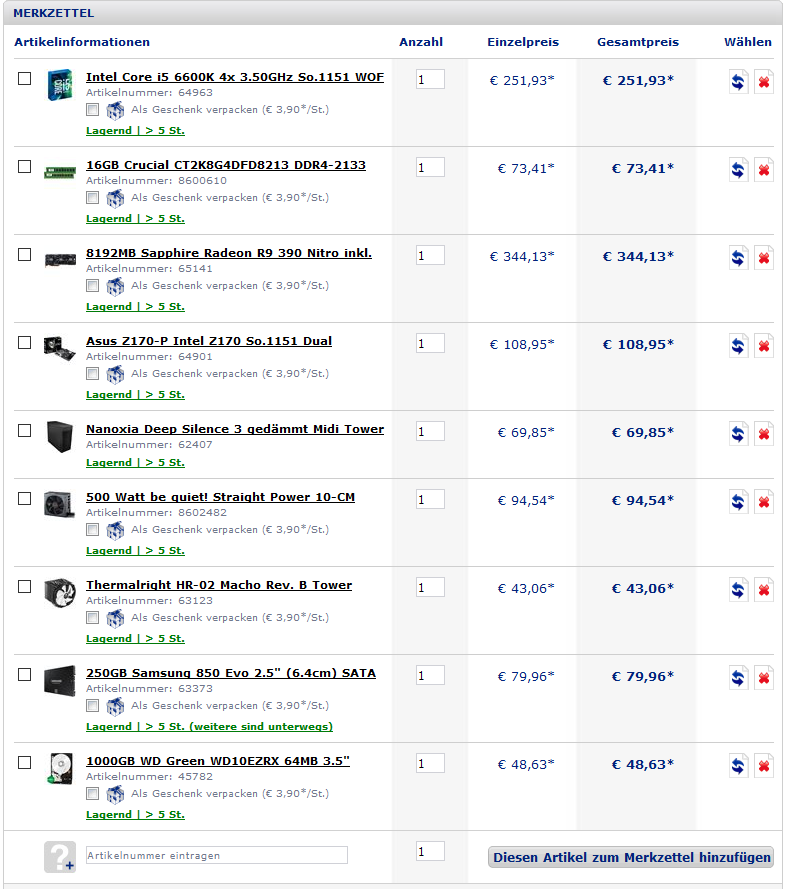Click stock status link of Samsung 850 Evo

pos(209,726)
